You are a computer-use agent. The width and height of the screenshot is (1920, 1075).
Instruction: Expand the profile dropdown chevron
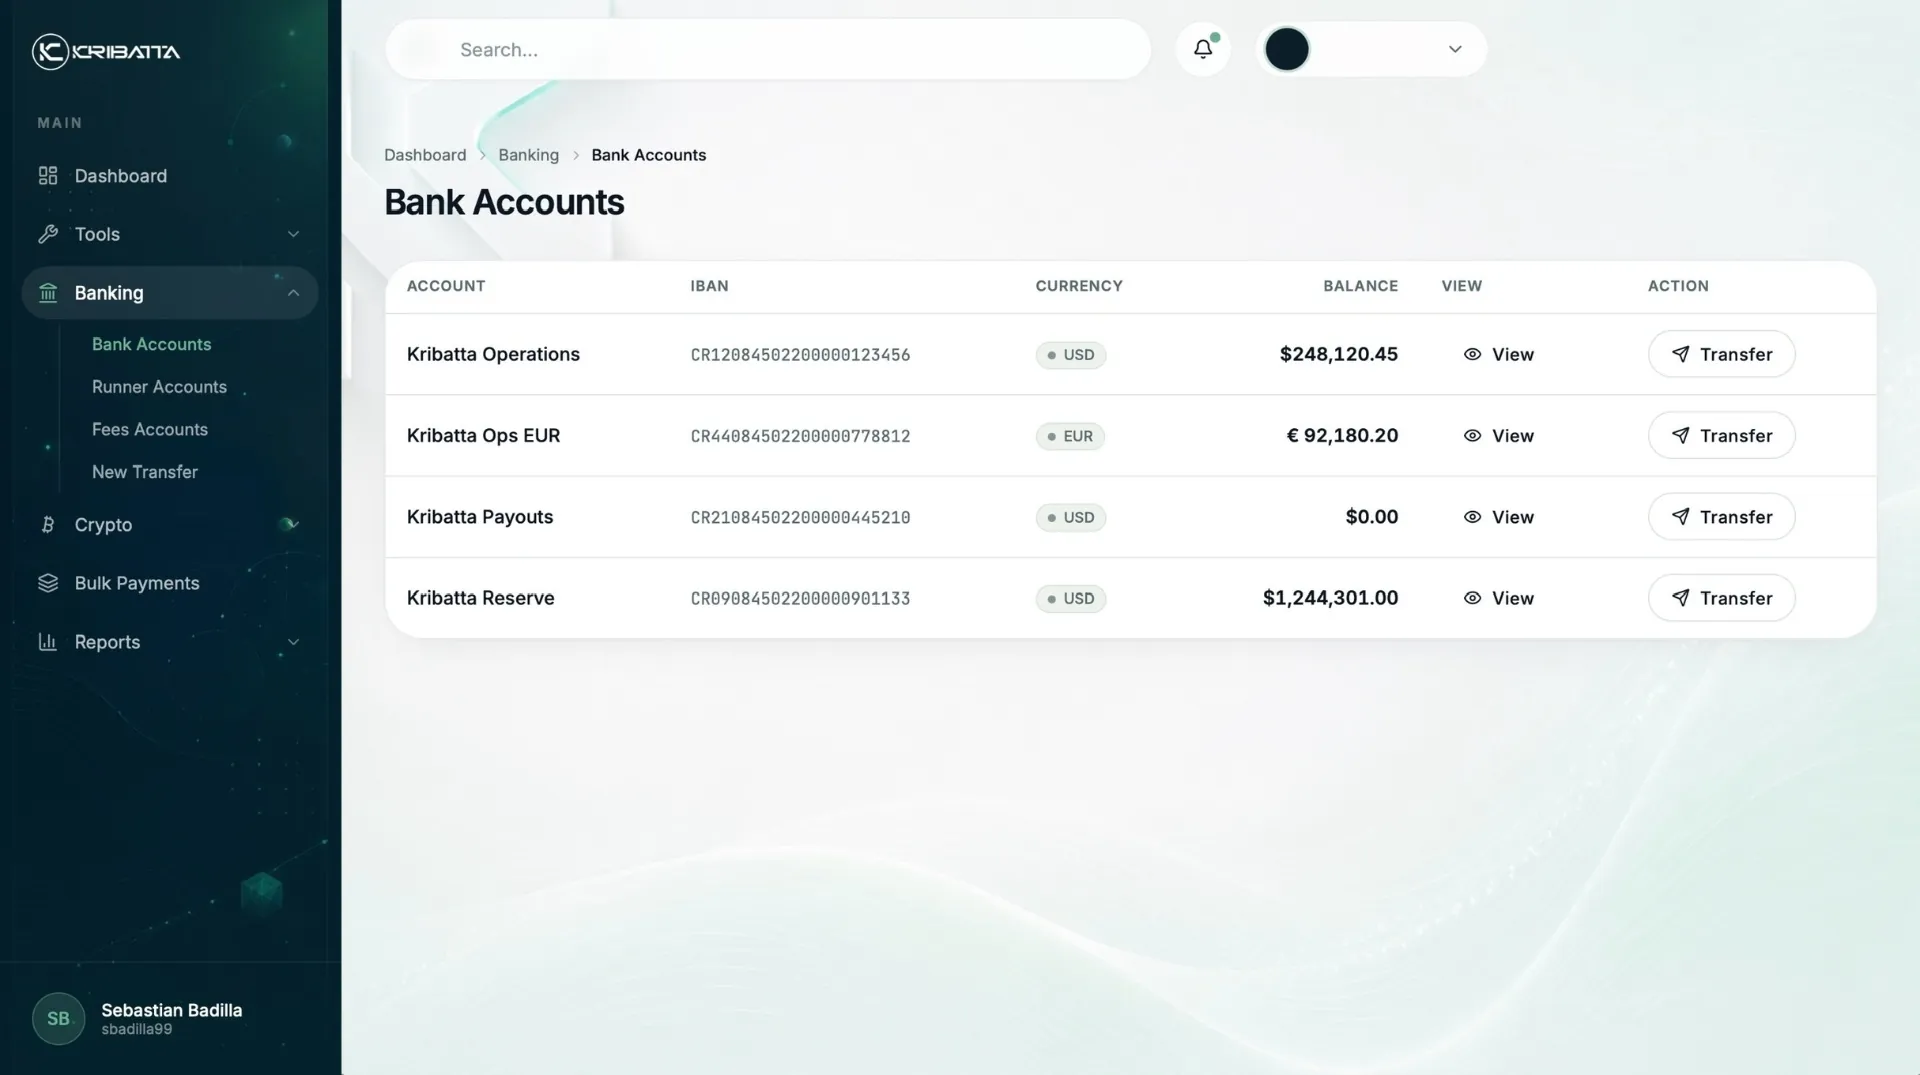click(x=1455, y=49)
